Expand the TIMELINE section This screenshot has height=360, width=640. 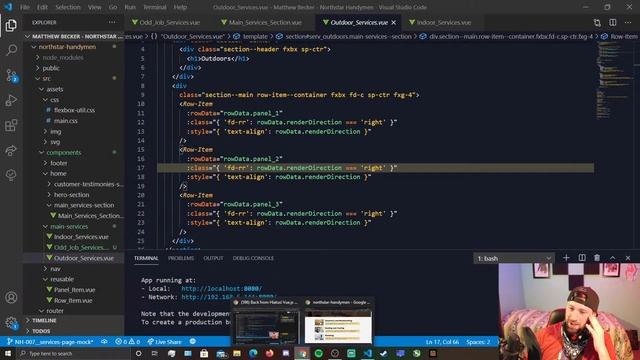[x=44, y=320]
